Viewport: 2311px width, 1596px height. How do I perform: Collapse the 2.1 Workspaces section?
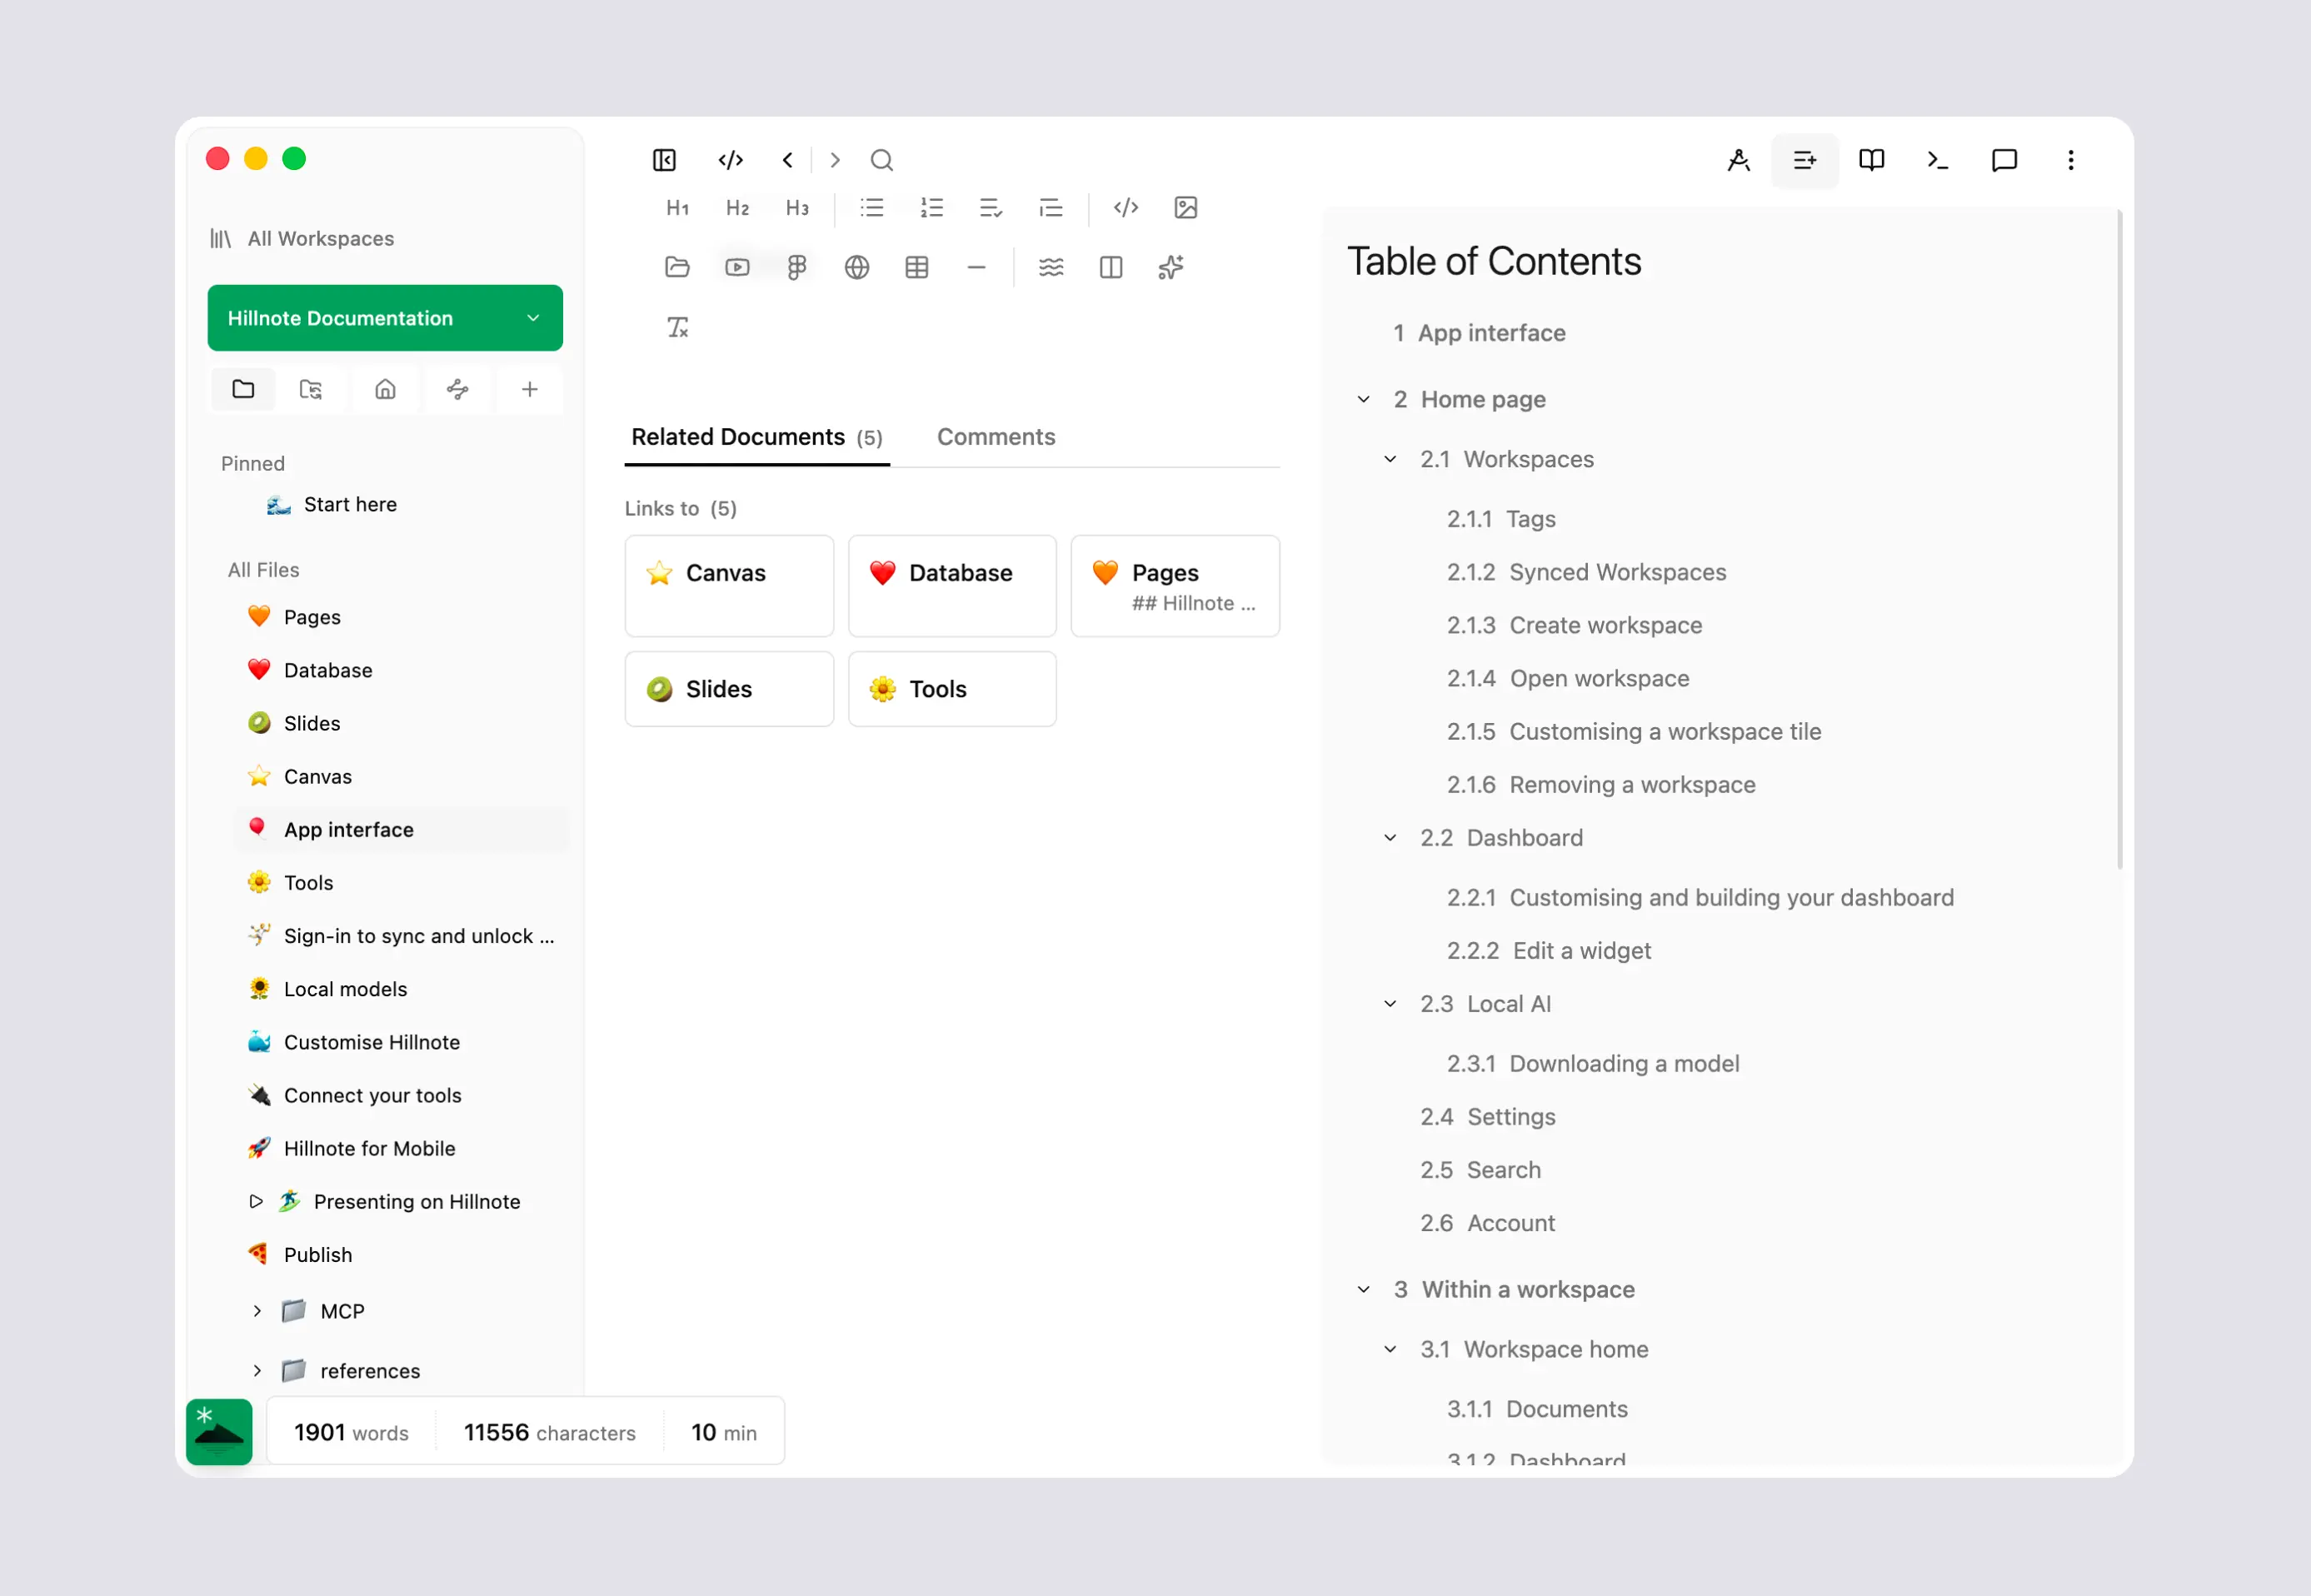coord(1390,459)
